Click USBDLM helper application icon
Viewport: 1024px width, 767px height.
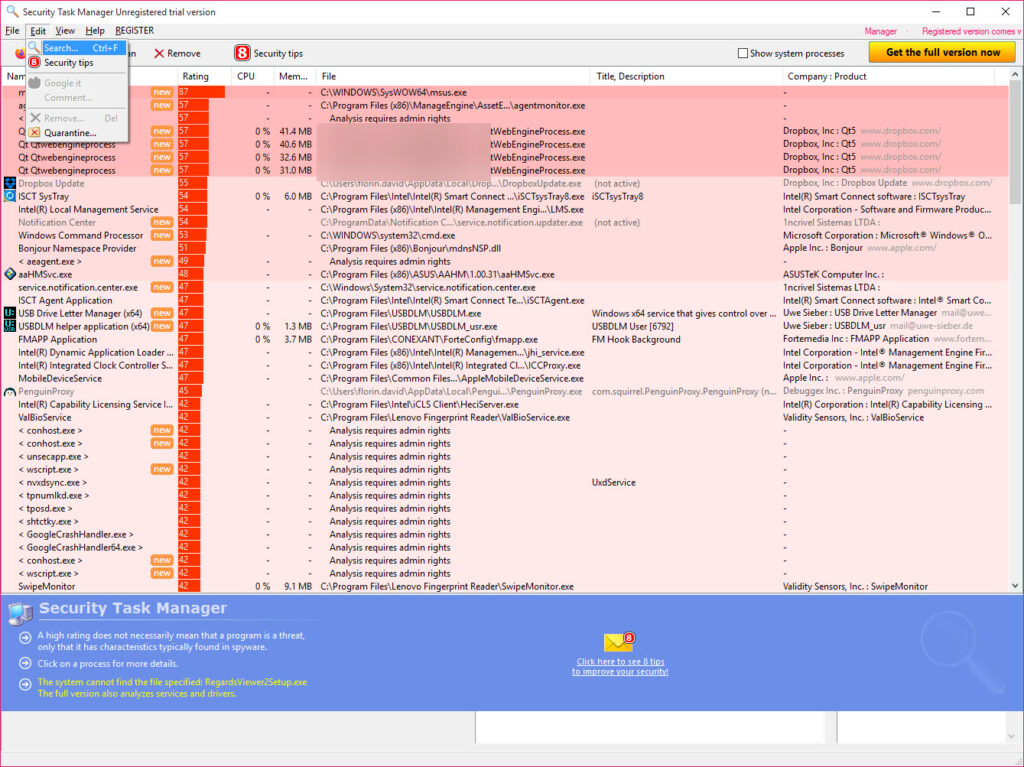tap(10, 326)
